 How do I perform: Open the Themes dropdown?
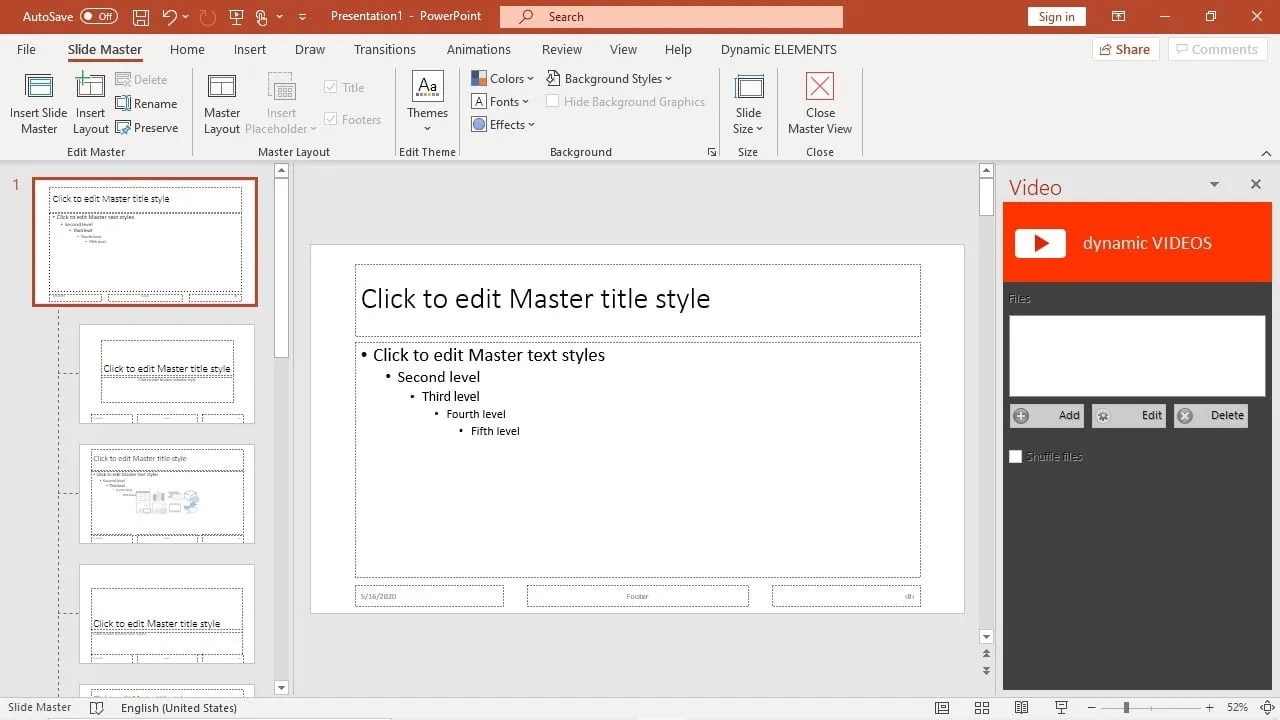click(x=427, y=103)
